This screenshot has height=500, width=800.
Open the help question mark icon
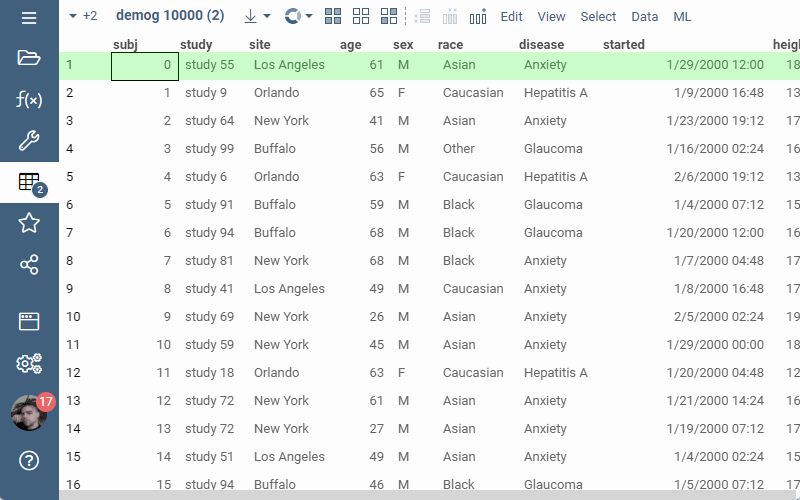click(29, 461)
